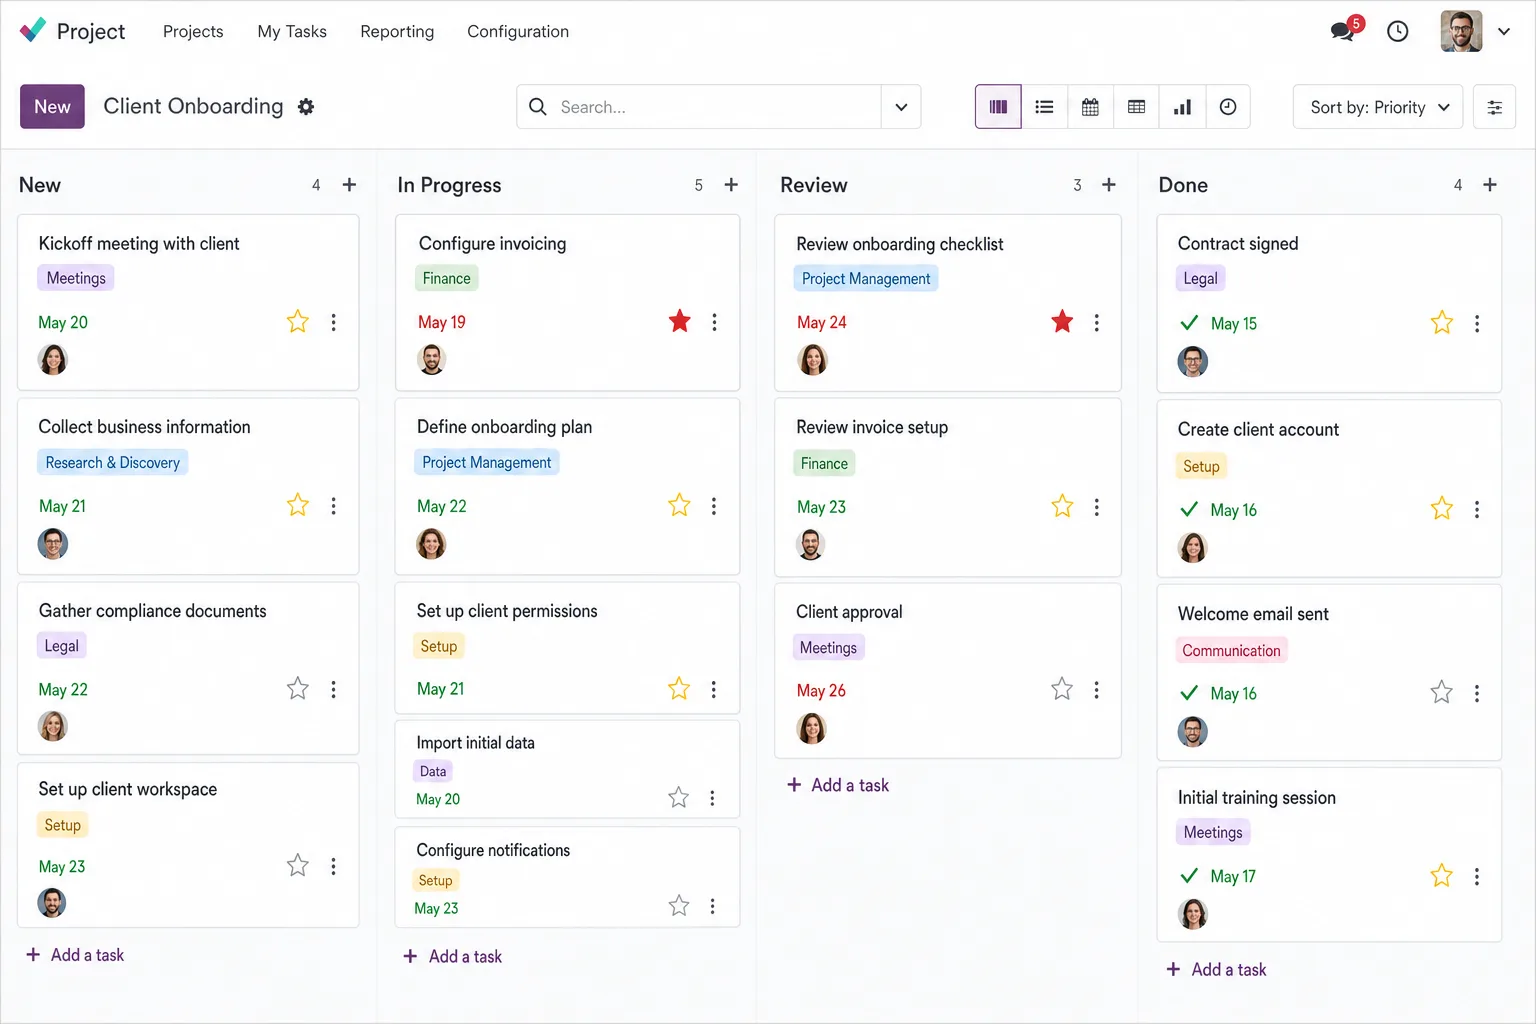This screenshot has height=1024, width=1536.
Task: Open the filter adjustments sliders icon
Action: 1495,107
